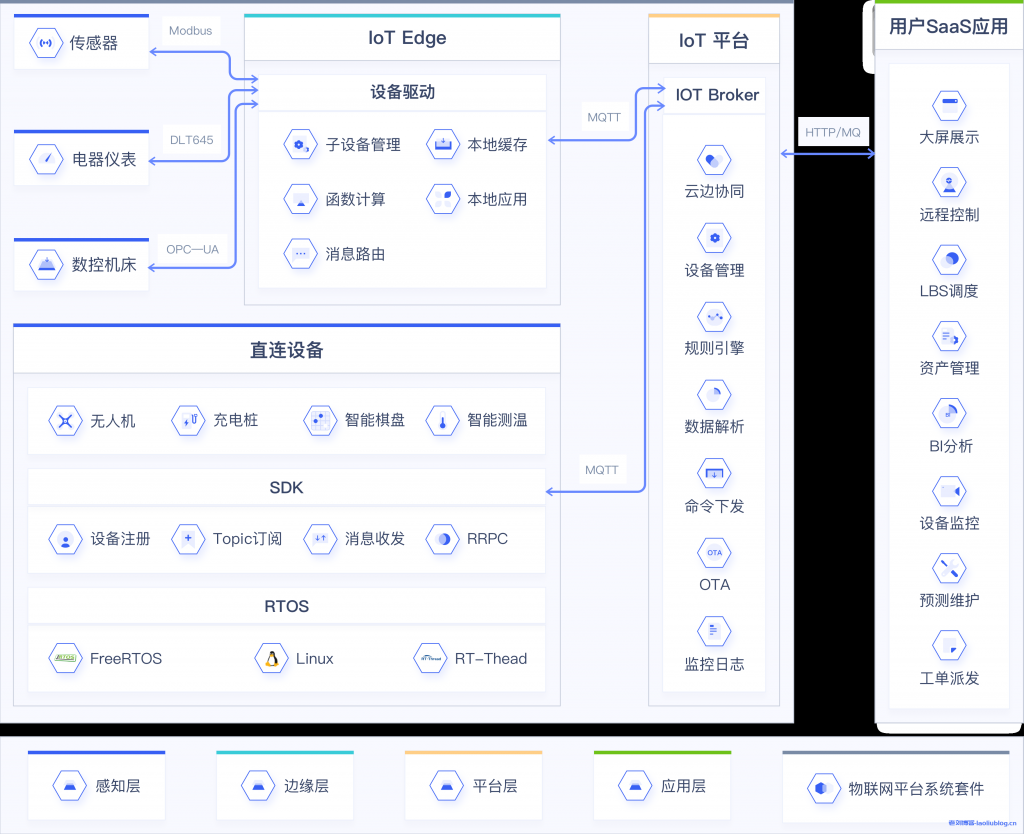Select the Linux penguin icon
The image size is (1024, 834).
tap(271, 657)
